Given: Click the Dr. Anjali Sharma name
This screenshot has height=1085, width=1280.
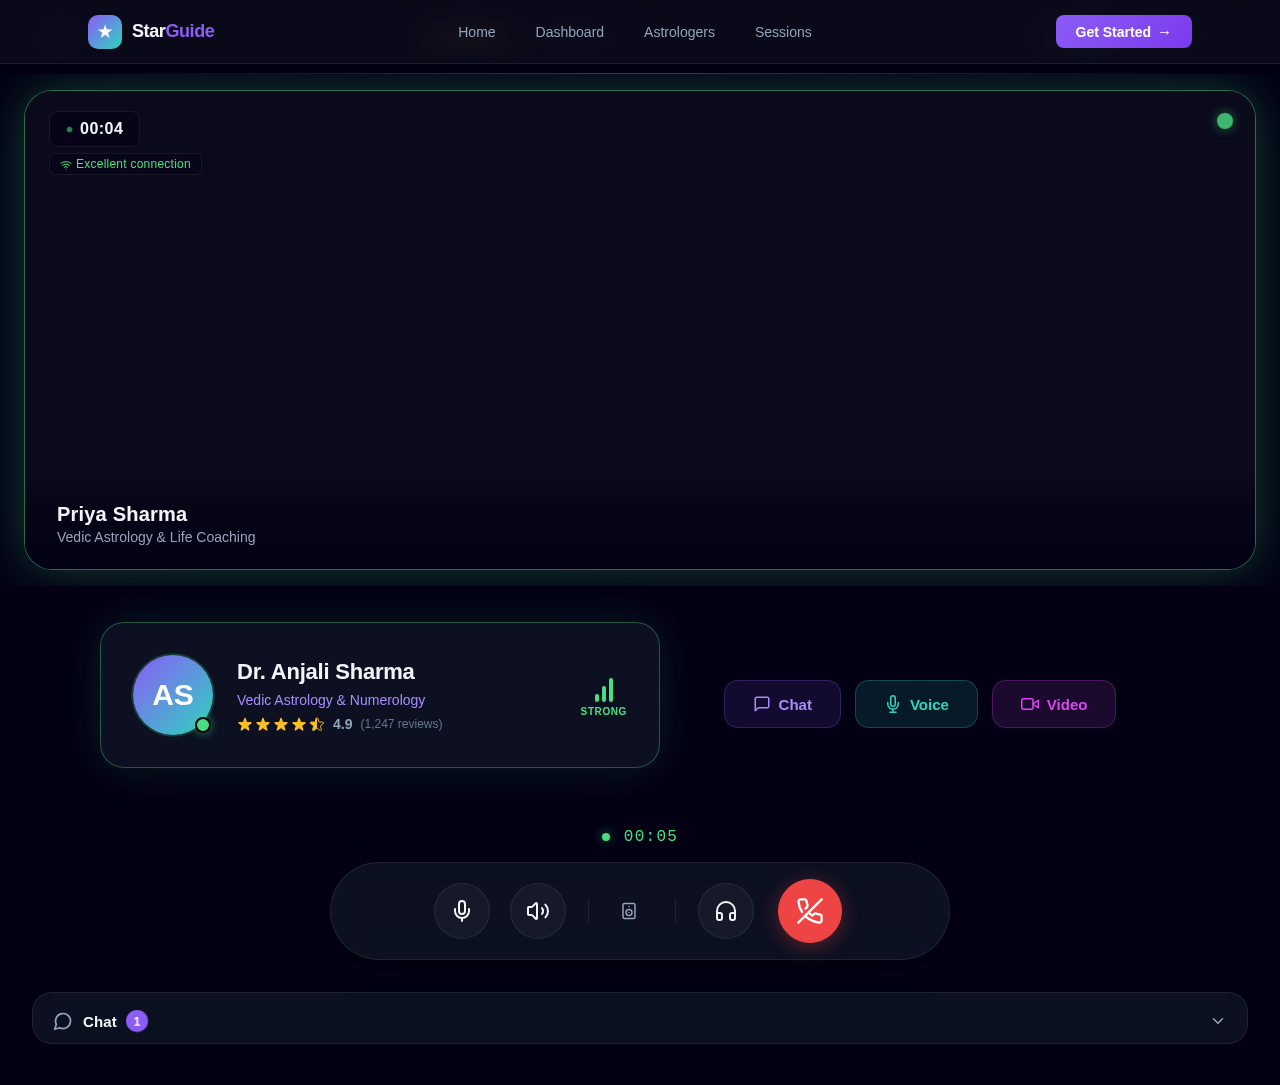Looking at the screenshot, I should [326, 672].
